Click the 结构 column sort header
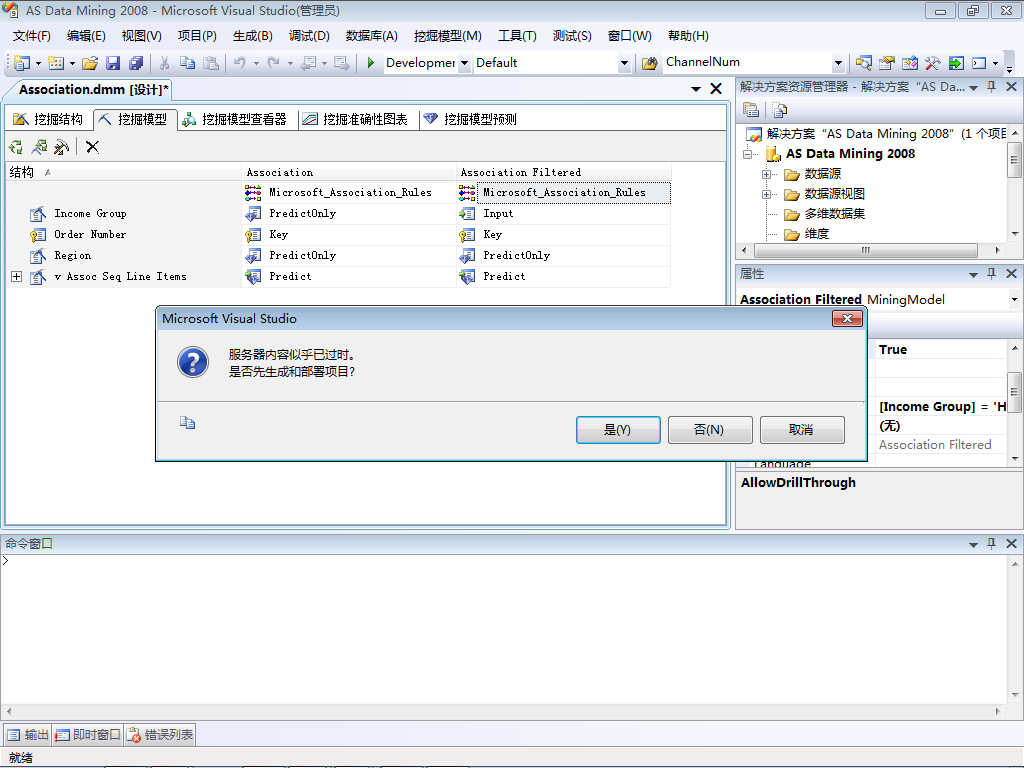This screenshot has height=768, width=1024. (x=123, y=172)
